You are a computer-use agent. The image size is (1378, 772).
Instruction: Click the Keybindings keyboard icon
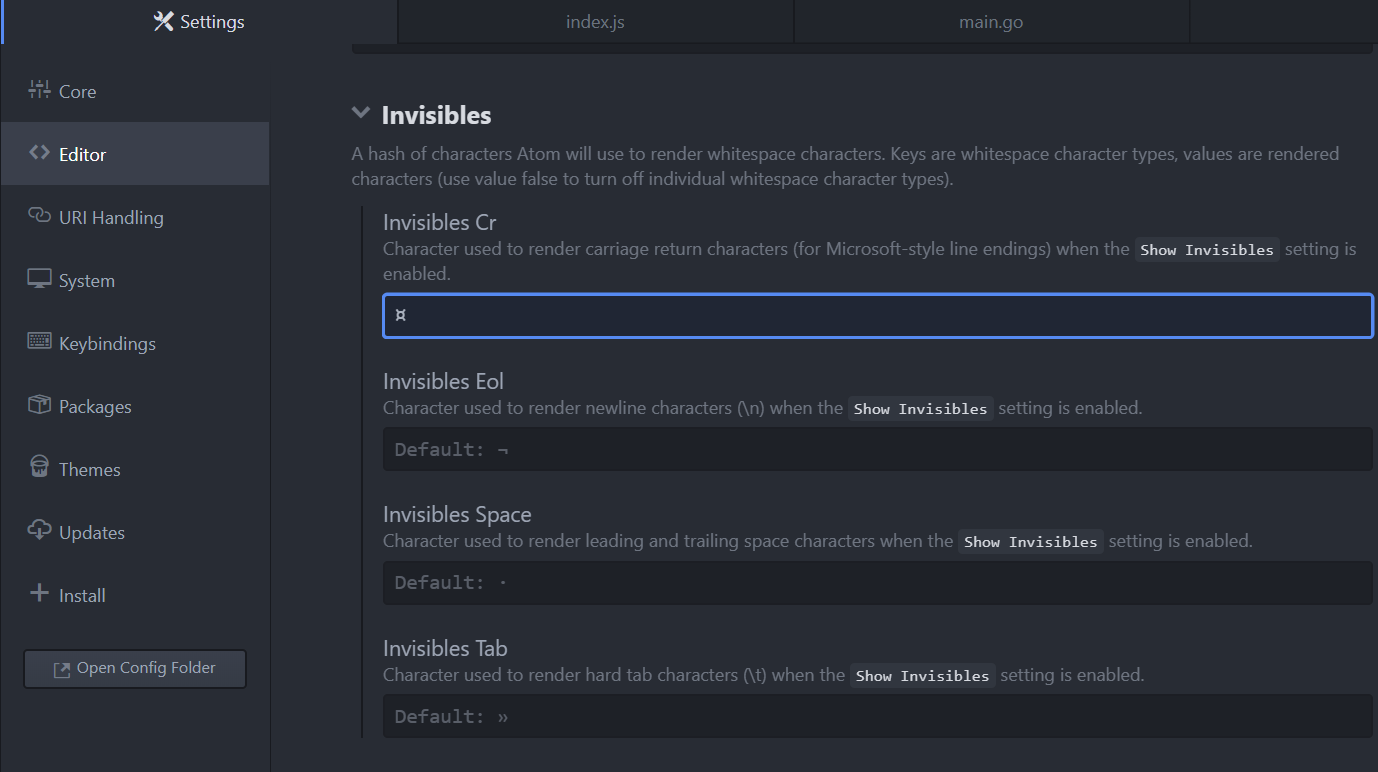(x=39, y=342)
